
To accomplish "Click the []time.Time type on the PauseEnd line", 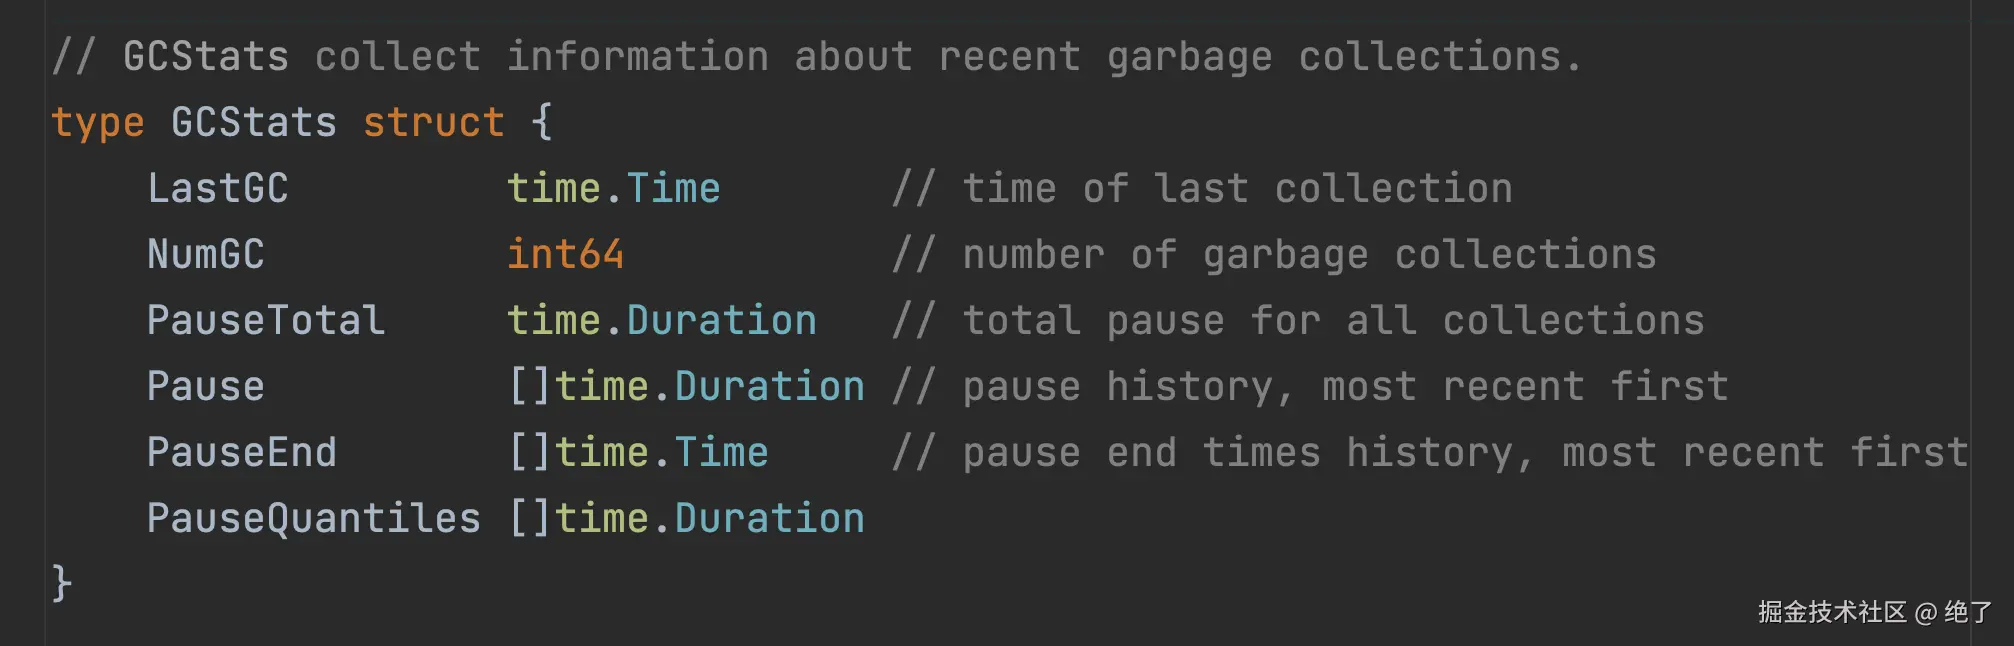I will tap(638, 453).
